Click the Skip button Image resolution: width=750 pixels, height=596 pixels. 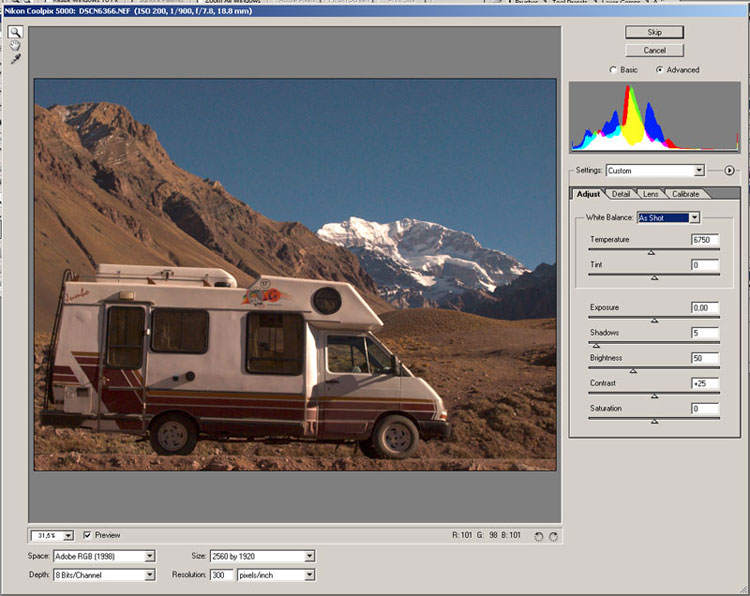pyautogui.click(x=654, y=32)
